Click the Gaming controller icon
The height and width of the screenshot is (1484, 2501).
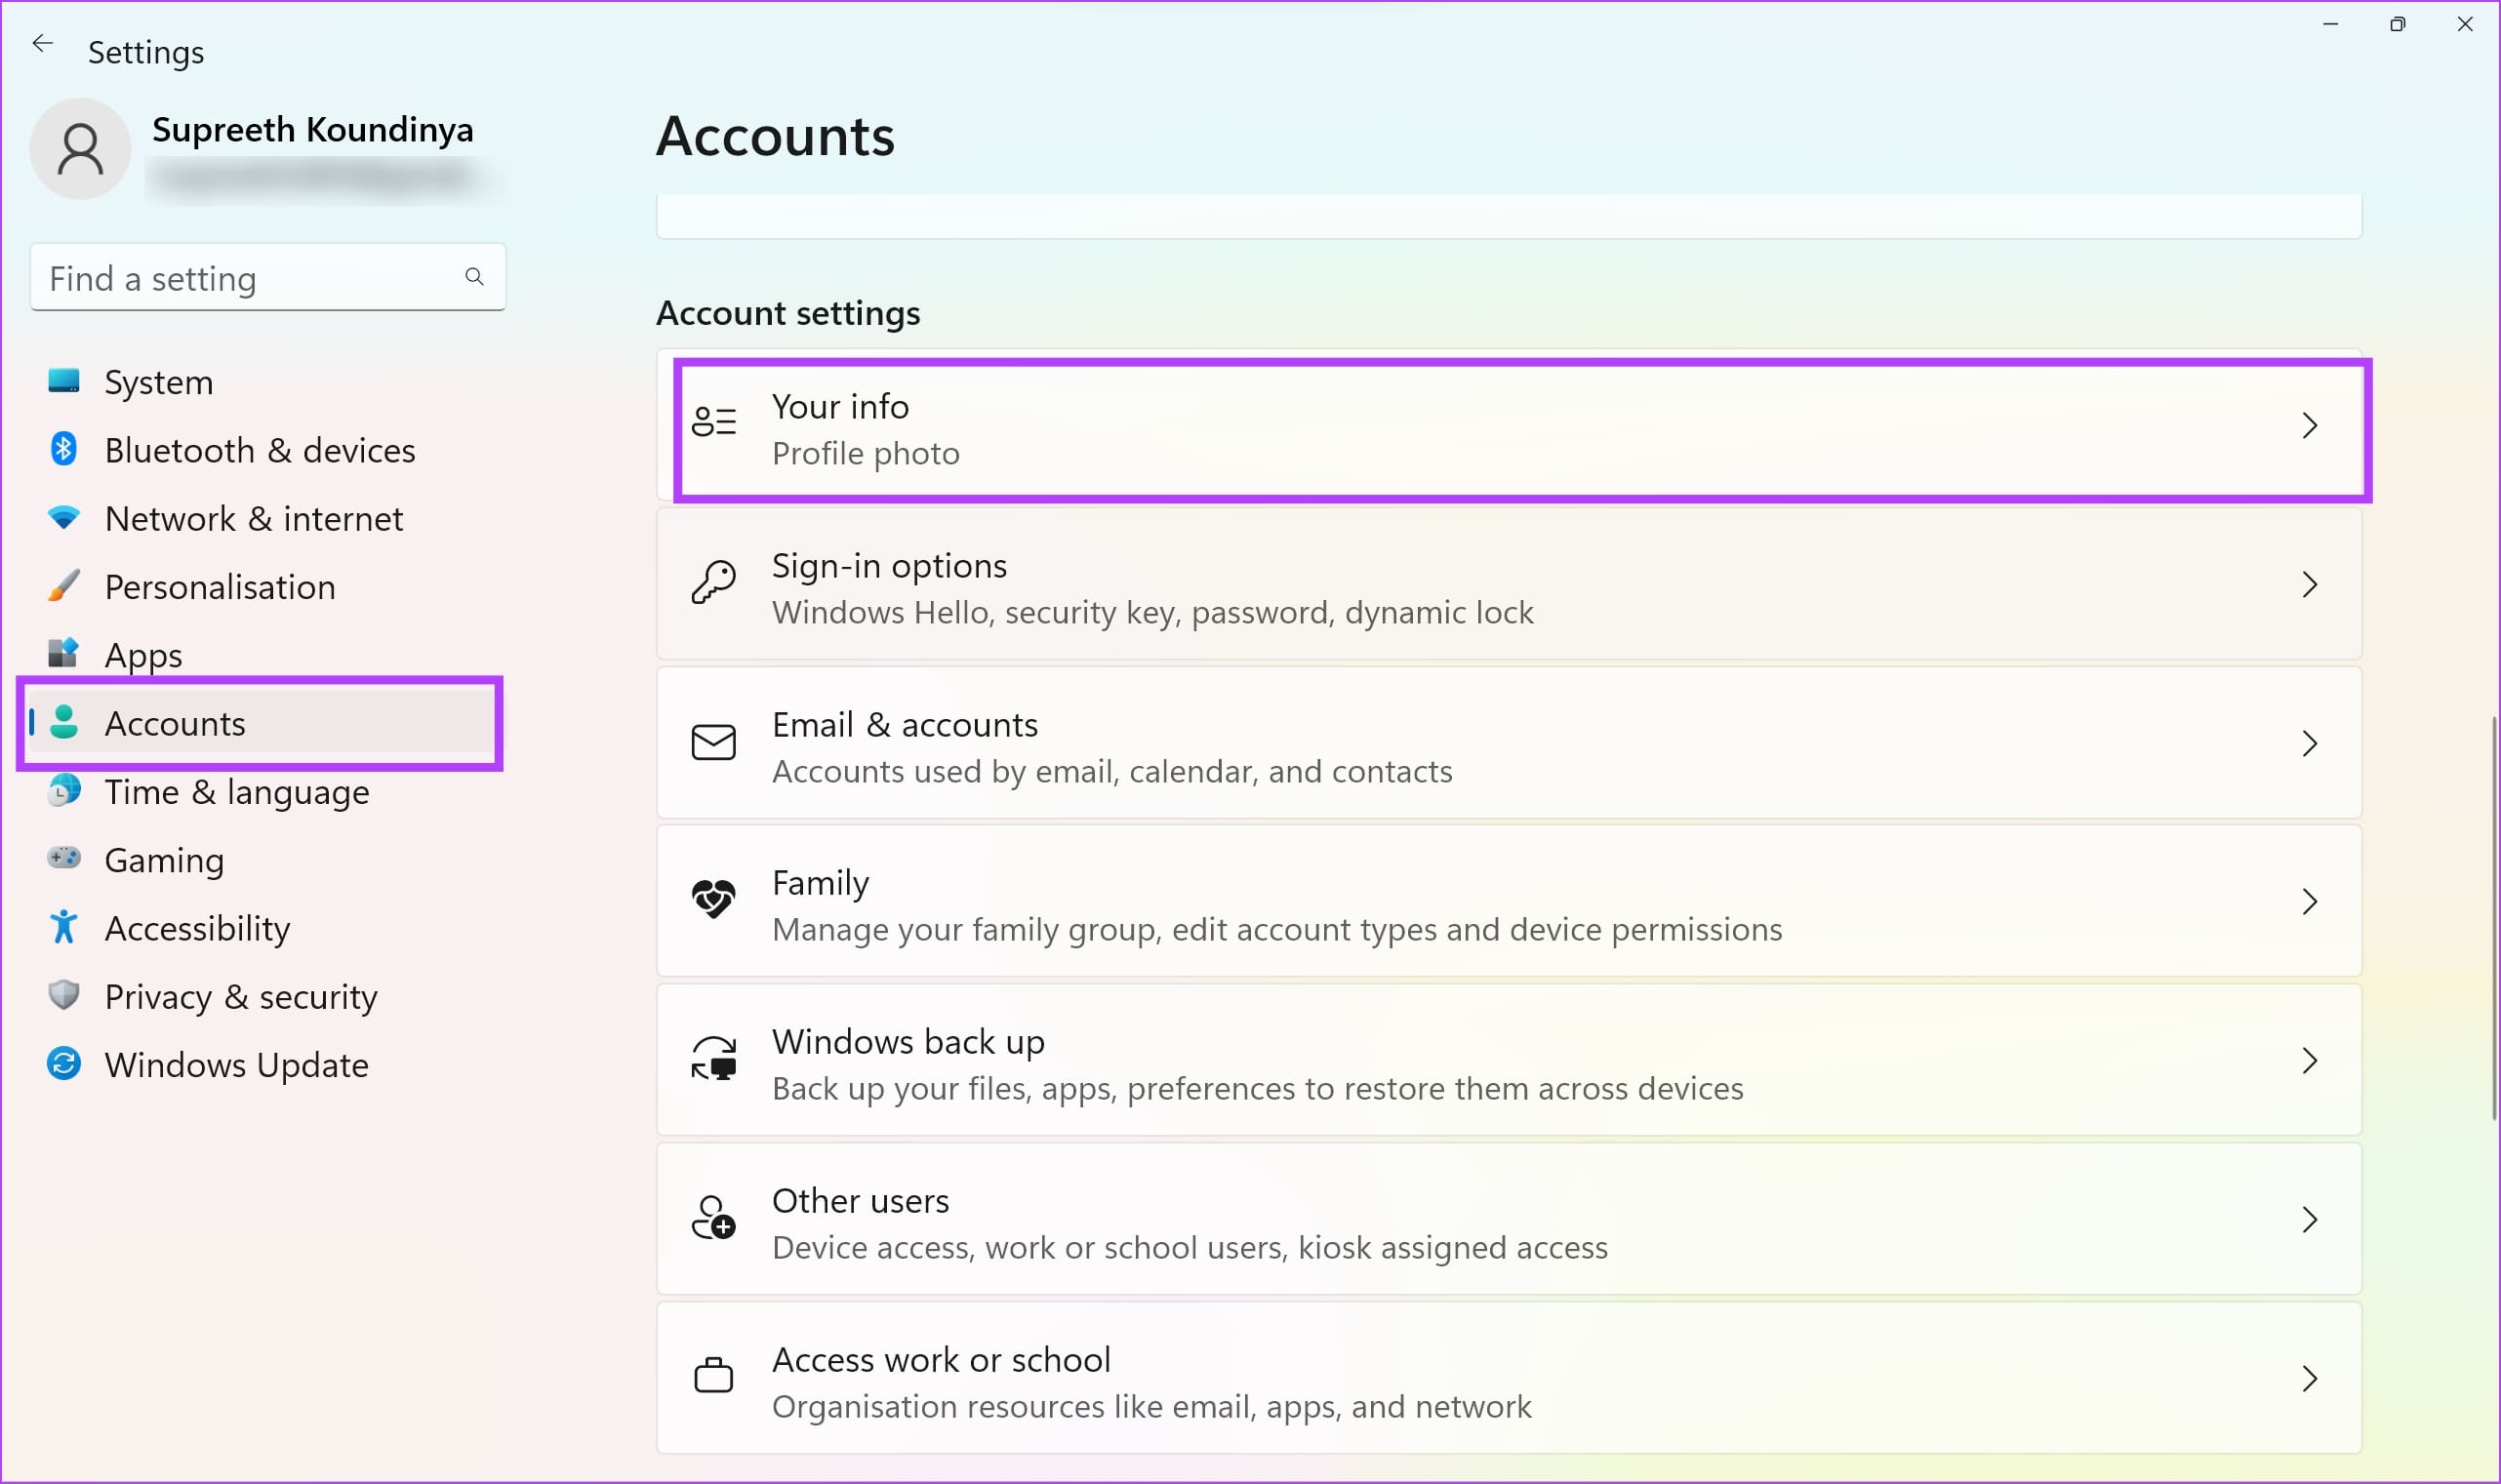[x=64, y=858]
